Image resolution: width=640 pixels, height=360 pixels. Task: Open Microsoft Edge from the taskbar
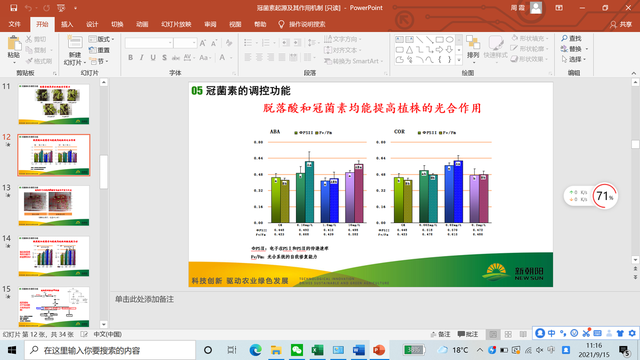click(x=256, y=350)
